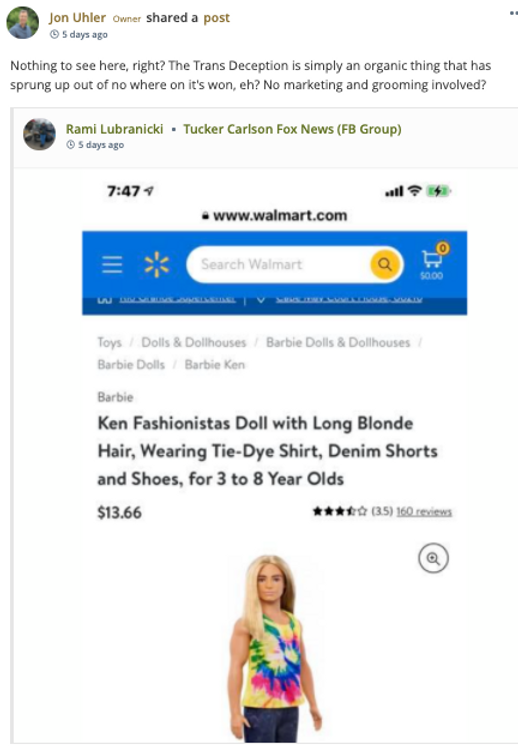Click Rami Lubranicki's profile avatar

[x=39, y=134]
